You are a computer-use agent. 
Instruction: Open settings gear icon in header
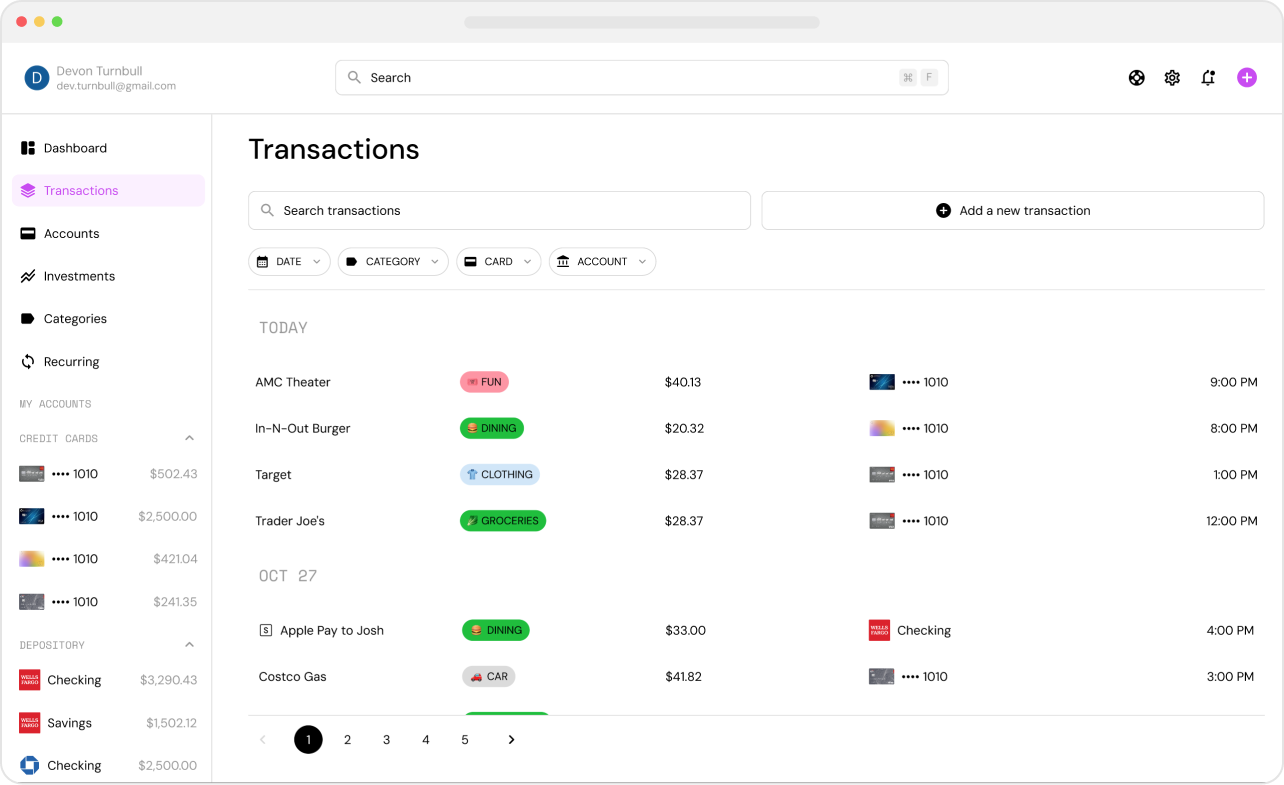(1172, 78)
